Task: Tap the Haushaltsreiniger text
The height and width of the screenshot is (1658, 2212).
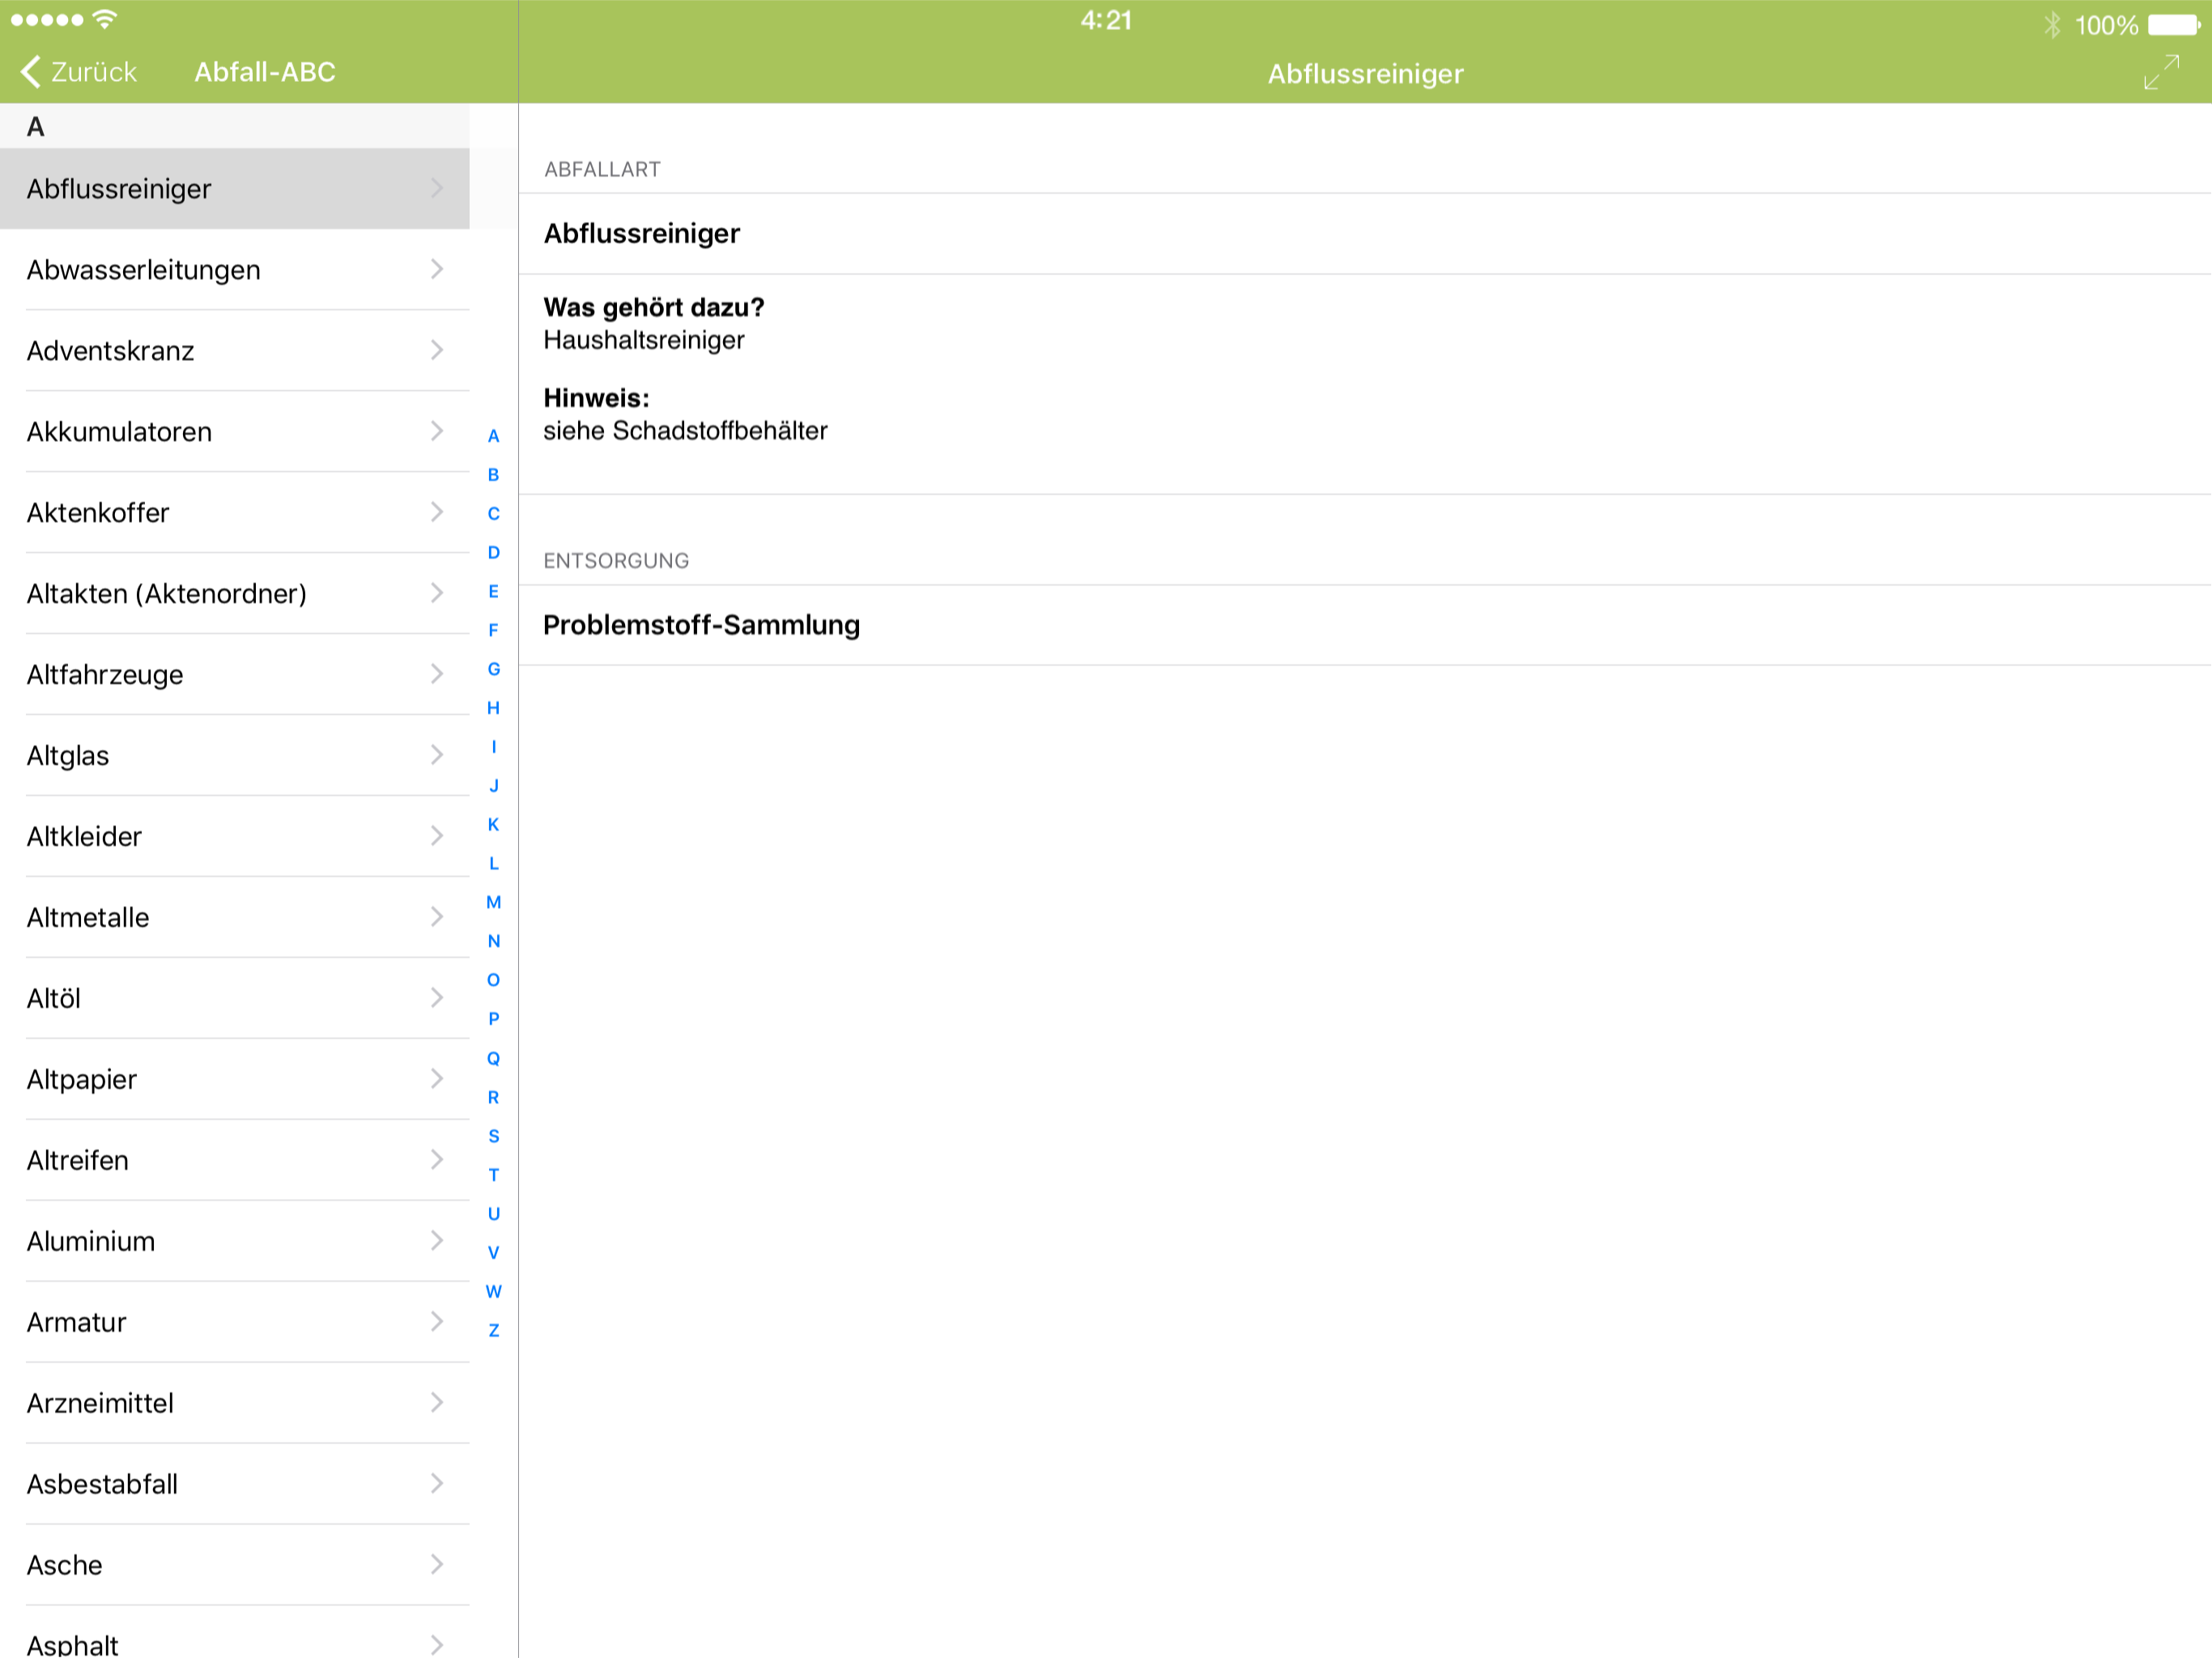Action: tap(644, 341)
